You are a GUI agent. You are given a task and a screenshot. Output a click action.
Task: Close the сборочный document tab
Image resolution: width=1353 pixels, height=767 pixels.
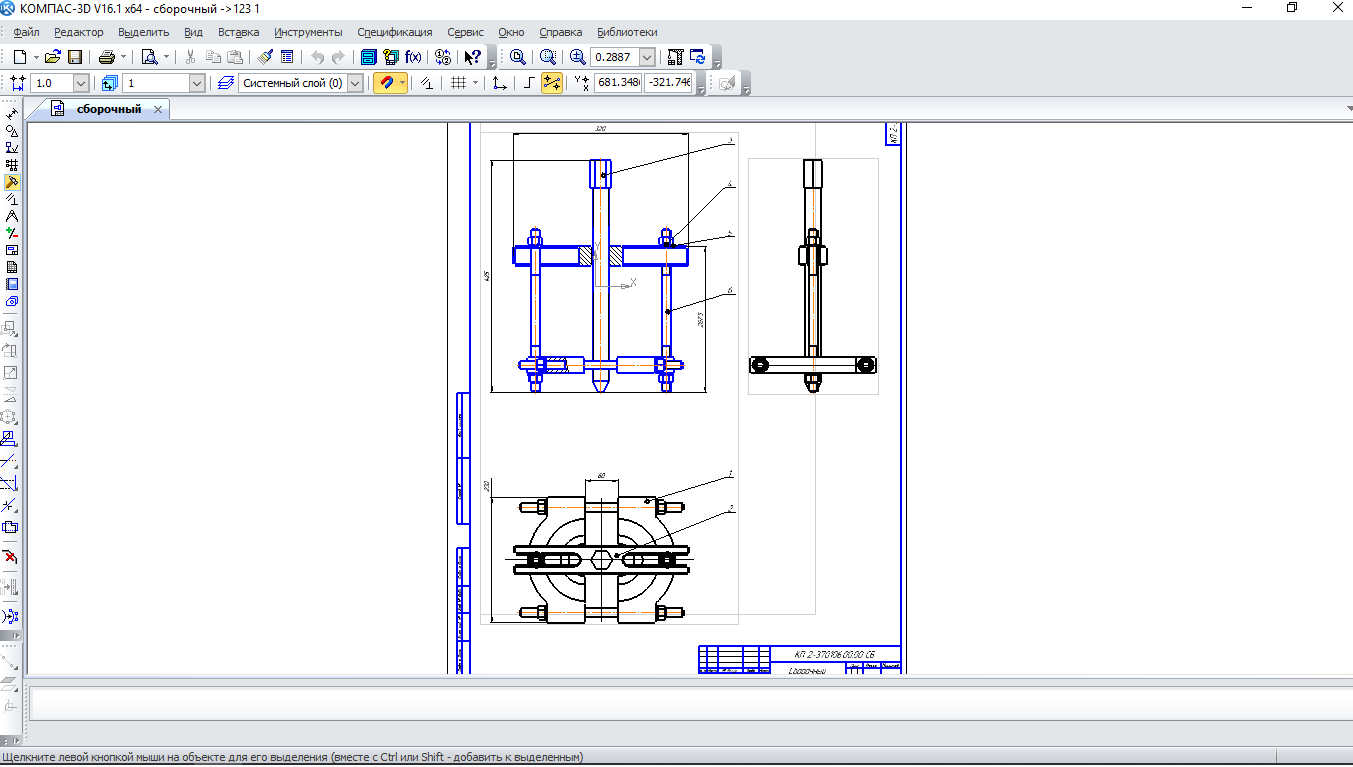pos(158,109)
